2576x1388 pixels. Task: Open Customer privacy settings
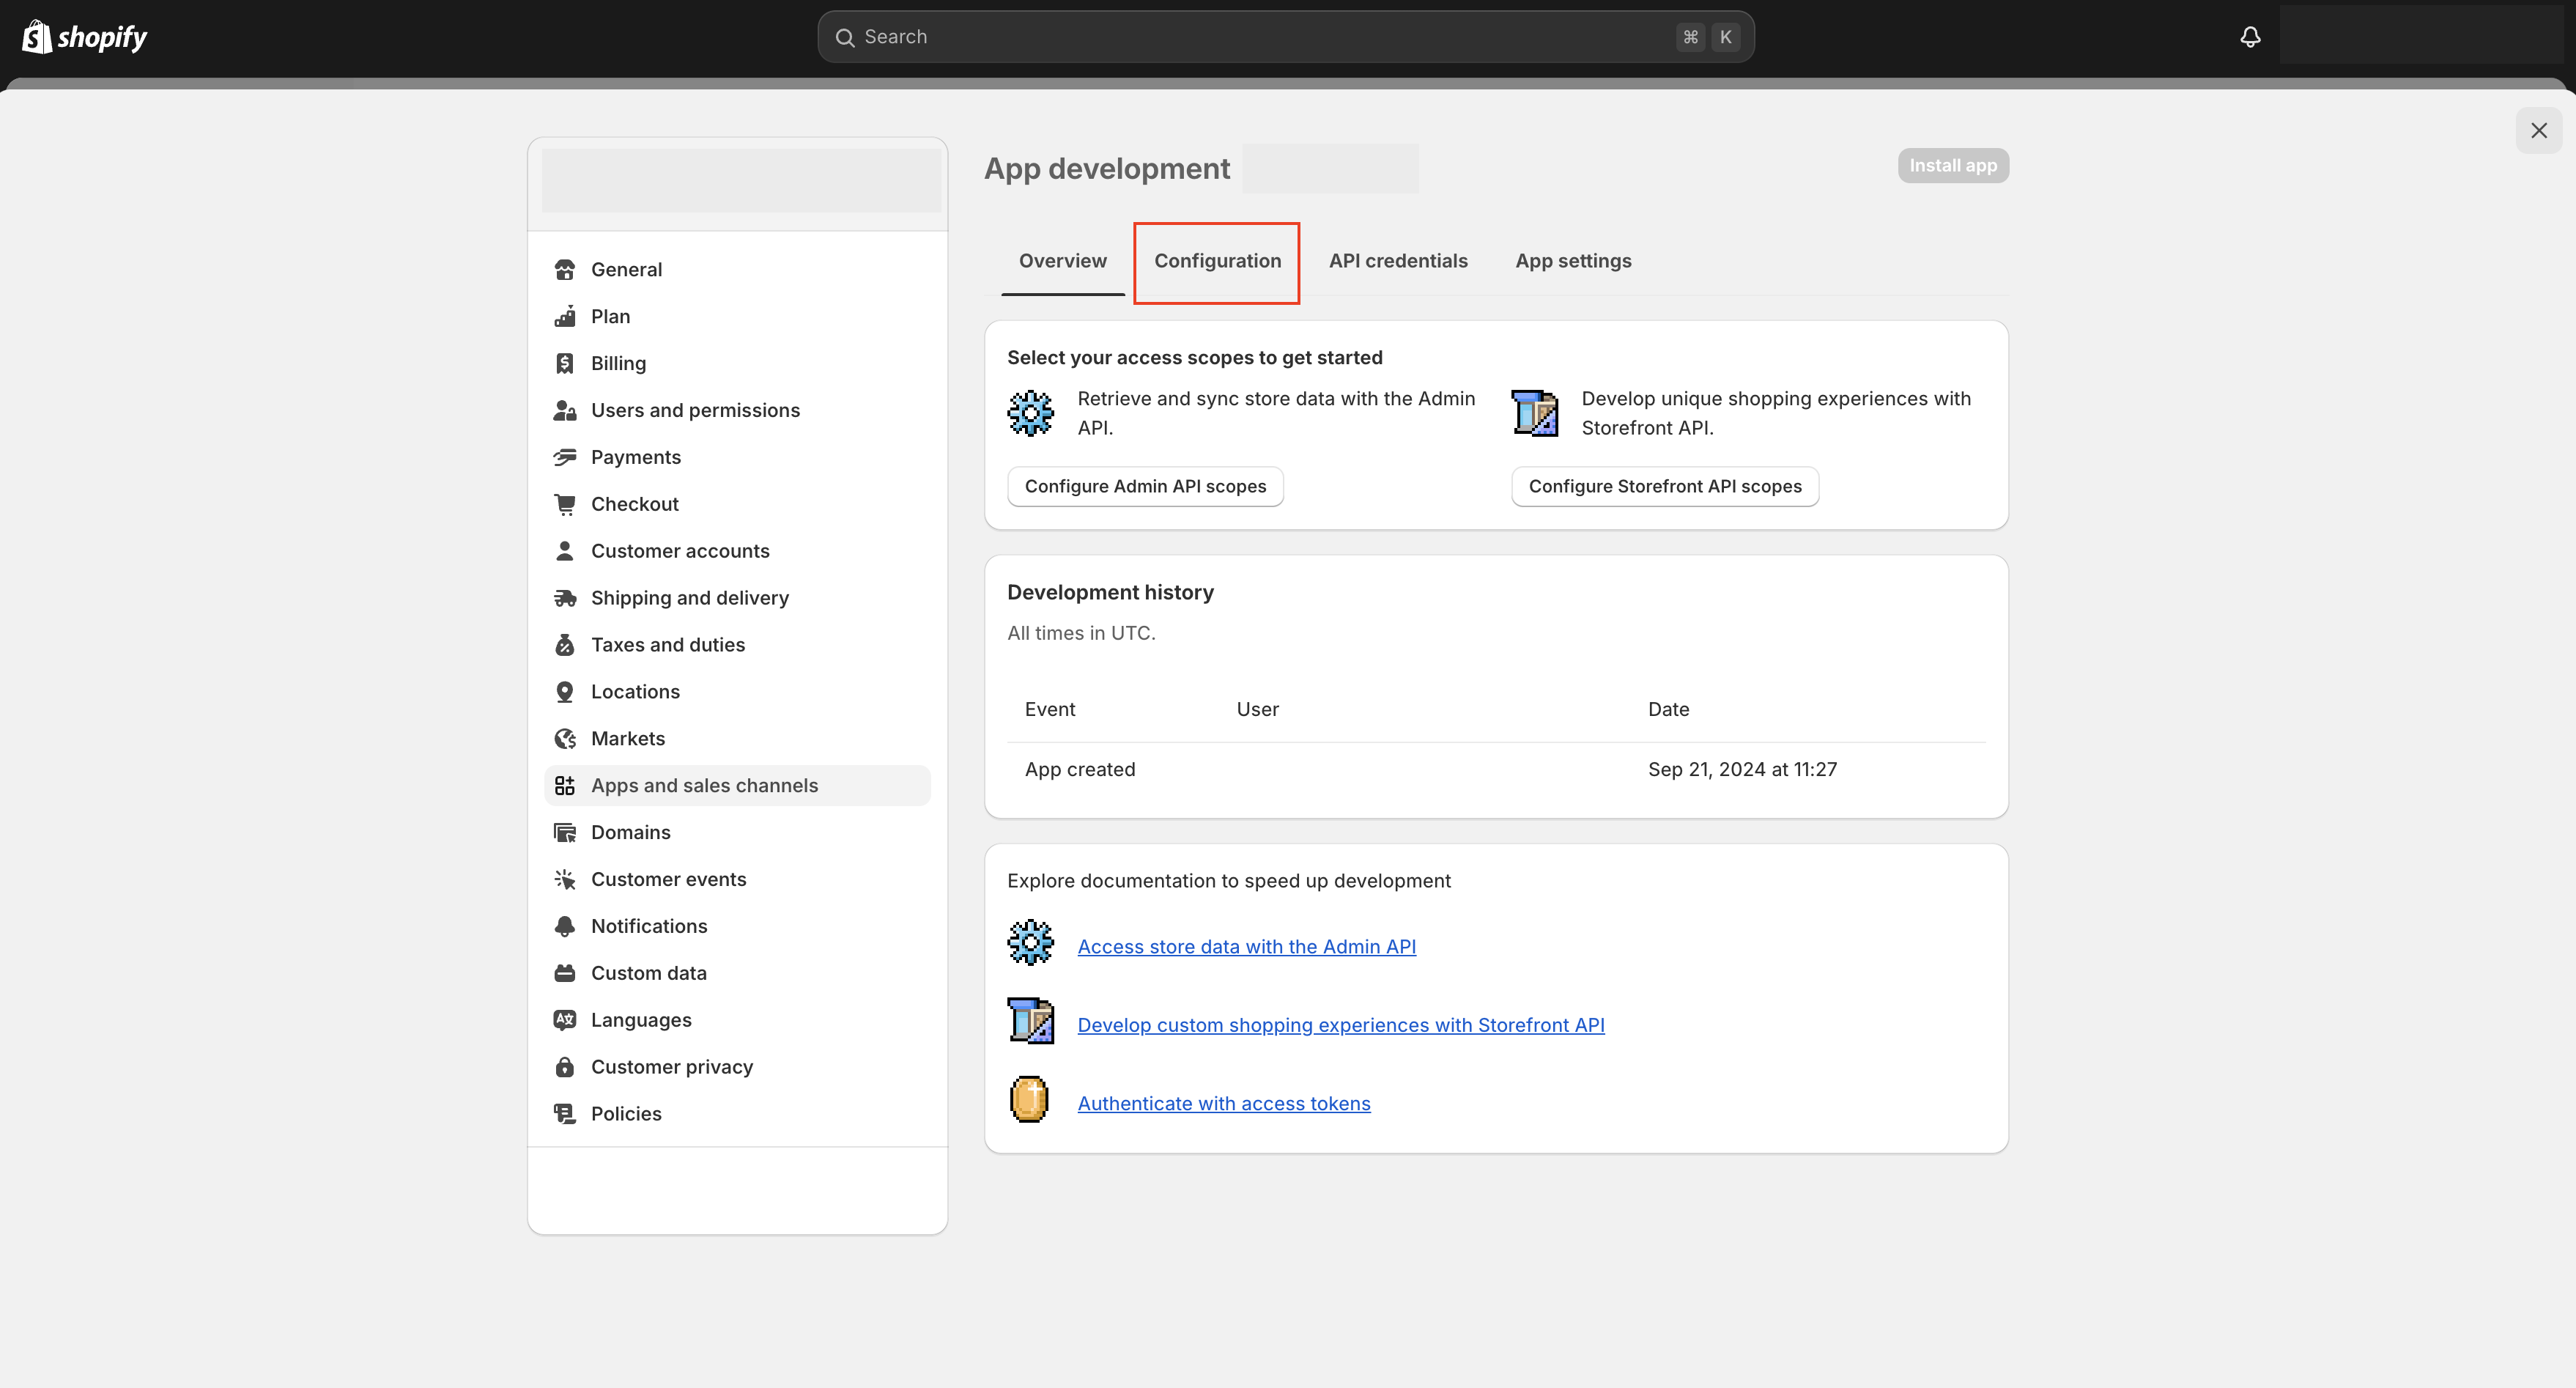click(737, 1067)
